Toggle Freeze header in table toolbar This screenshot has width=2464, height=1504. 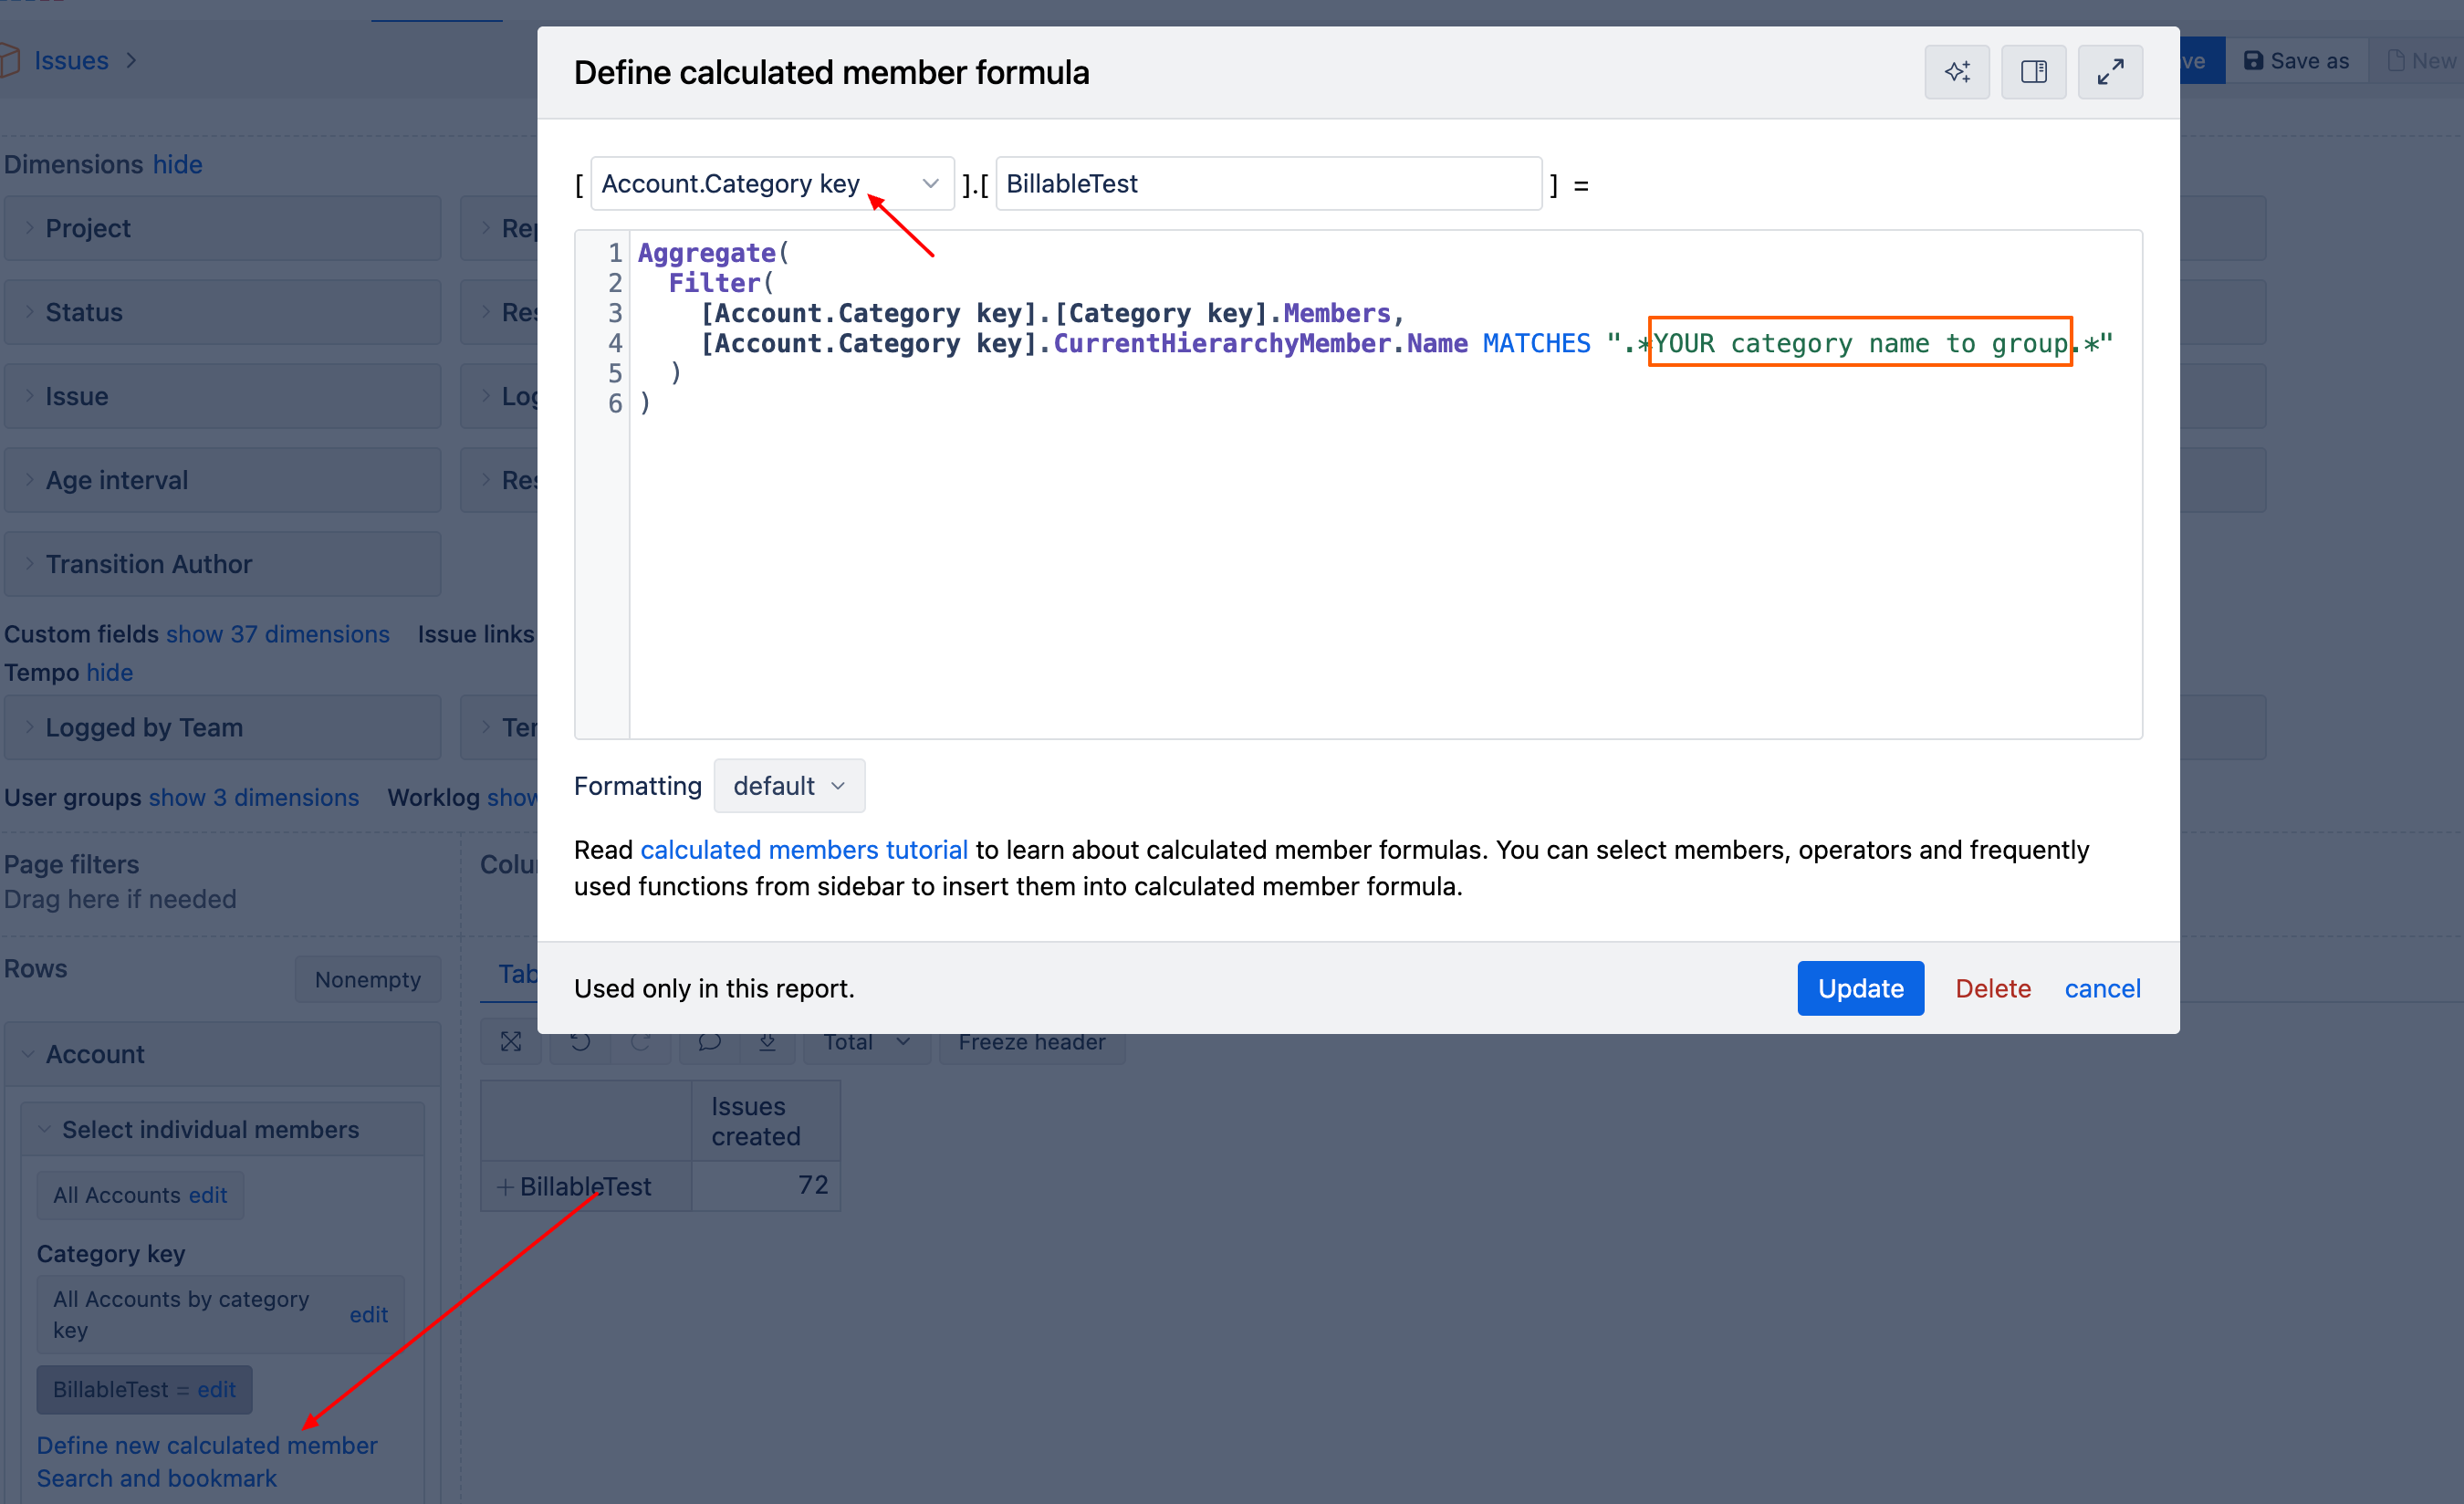pyautogui.click(x=1031, y=1042)
